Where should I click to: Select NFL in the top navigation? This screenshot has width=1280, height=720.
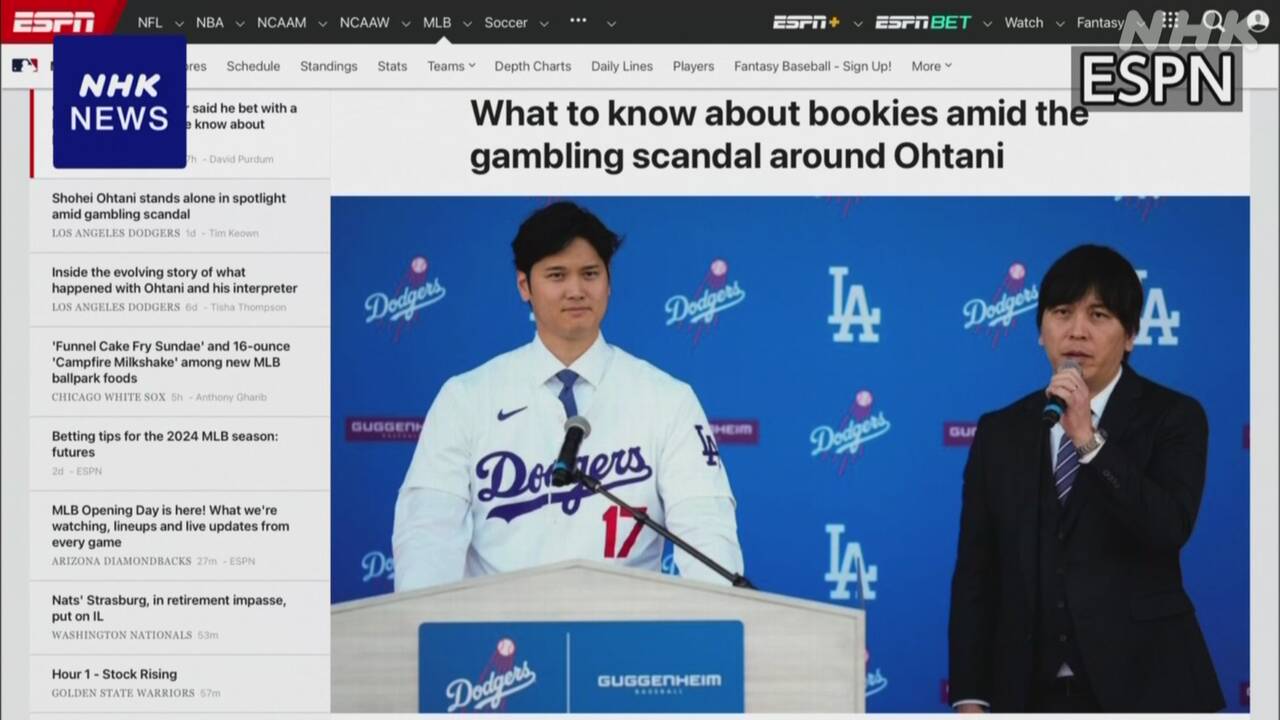coord(150,22)
